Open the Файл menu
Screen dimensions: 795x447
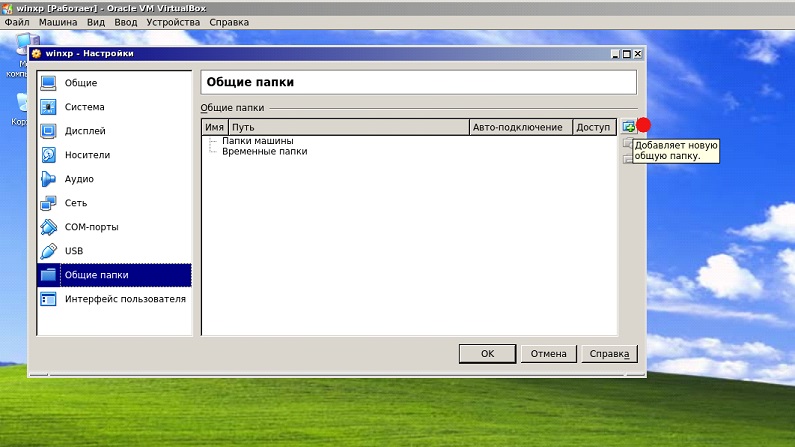pos(17,21)
